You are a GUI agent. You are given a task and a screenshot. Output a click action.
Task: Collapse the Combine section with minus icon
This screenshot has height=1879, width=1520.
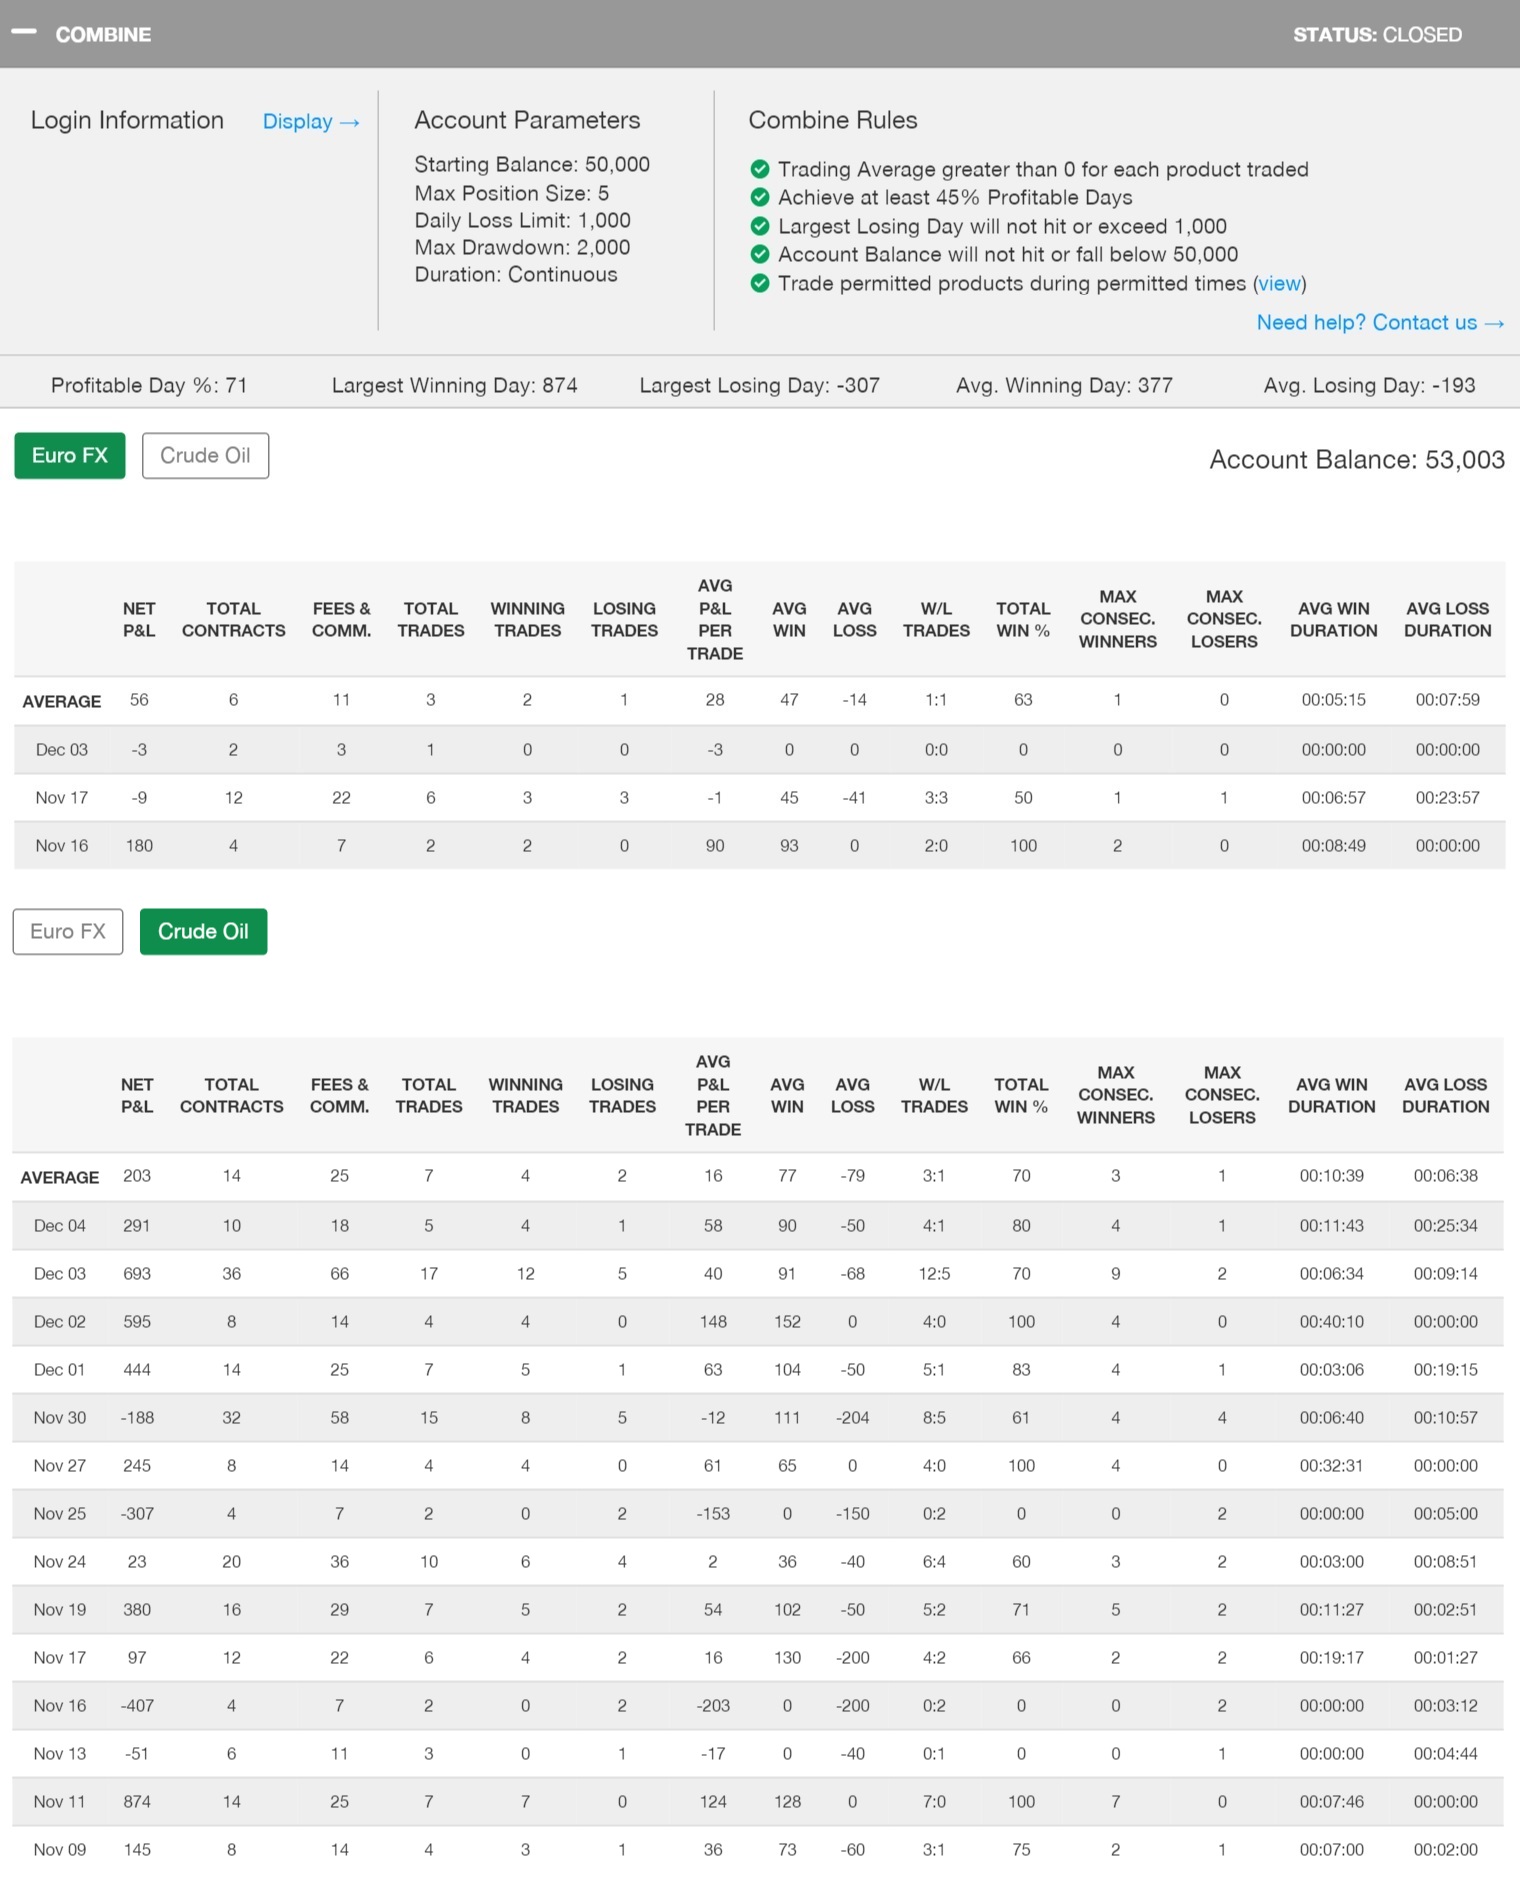pyautogui.click(x=24, y=33)
